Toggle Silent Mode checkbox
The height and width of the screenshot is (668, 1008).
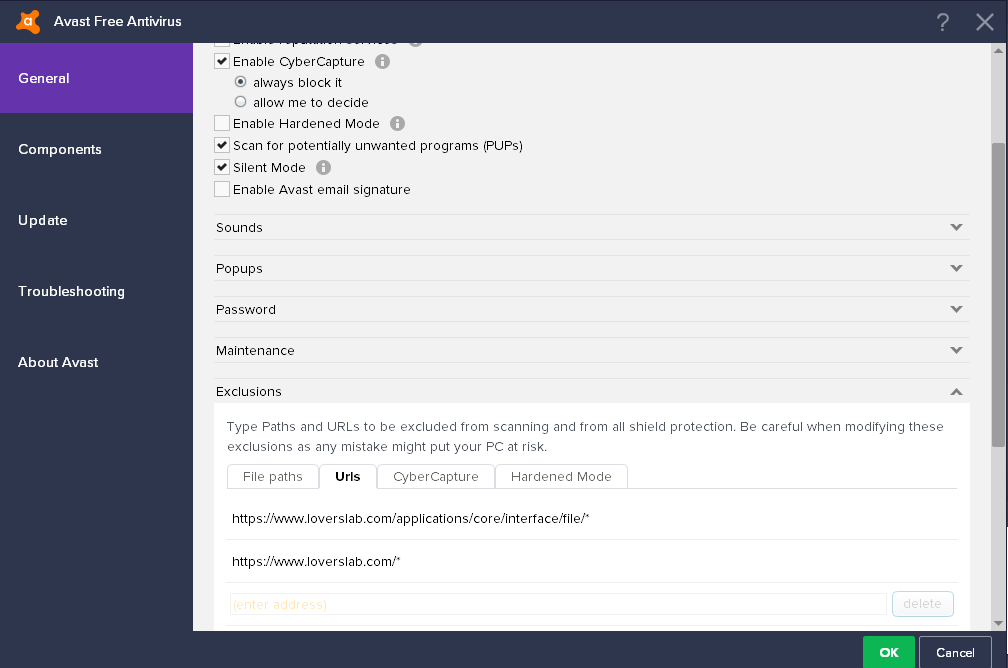coord(222,168)
